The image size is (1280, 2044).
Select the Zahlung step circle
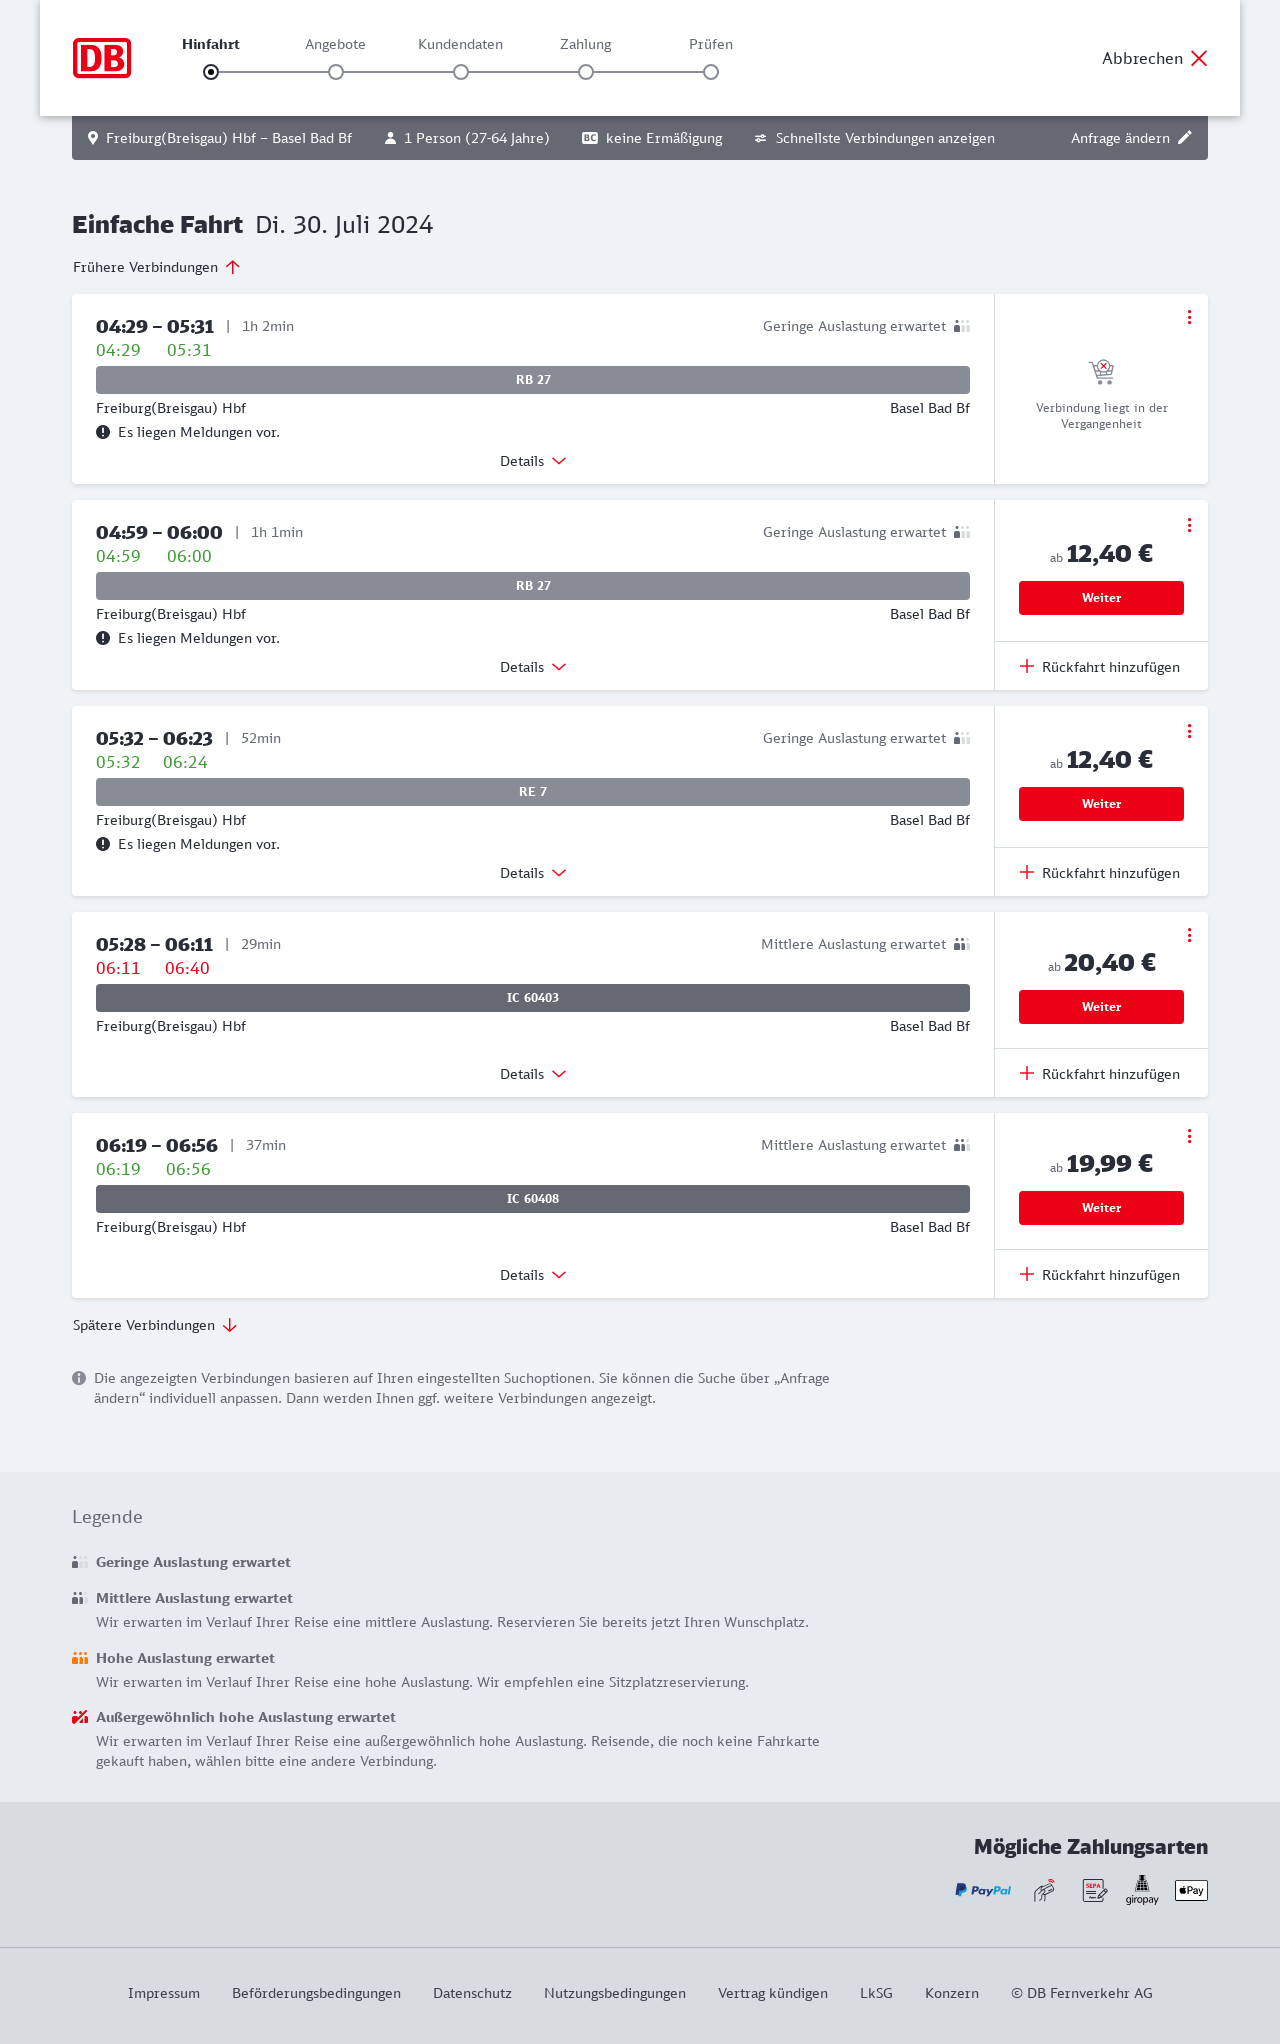click(x=586, y=72)
